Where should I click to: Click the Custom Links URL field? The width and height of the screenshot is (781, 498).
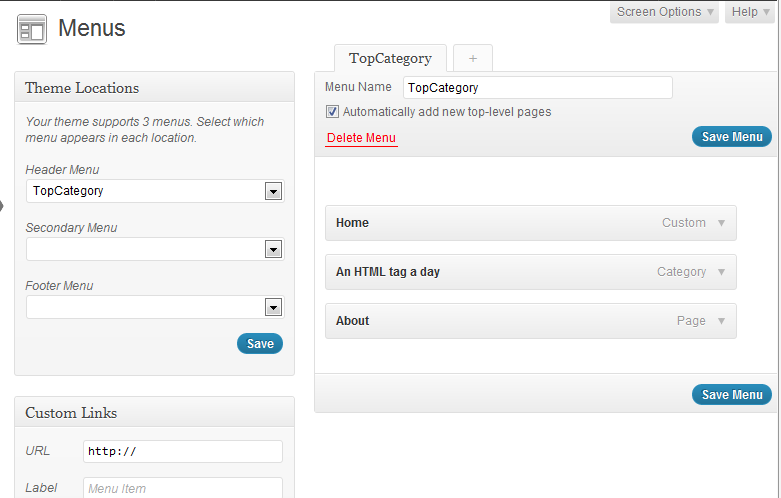point(183,451)
